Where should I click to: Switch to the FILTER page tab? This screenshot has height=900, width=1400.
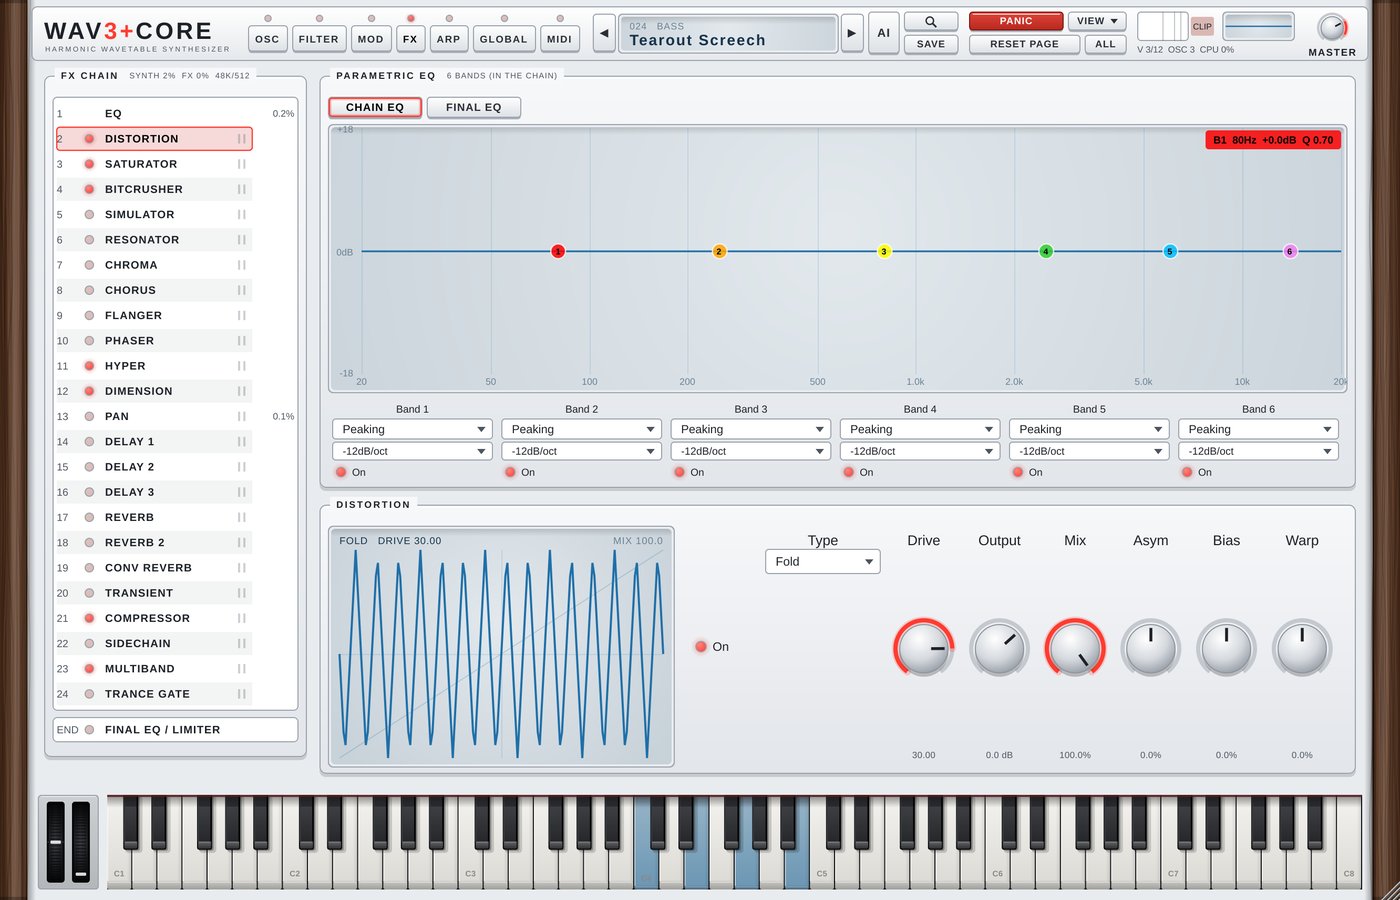[x=319, y=39]
